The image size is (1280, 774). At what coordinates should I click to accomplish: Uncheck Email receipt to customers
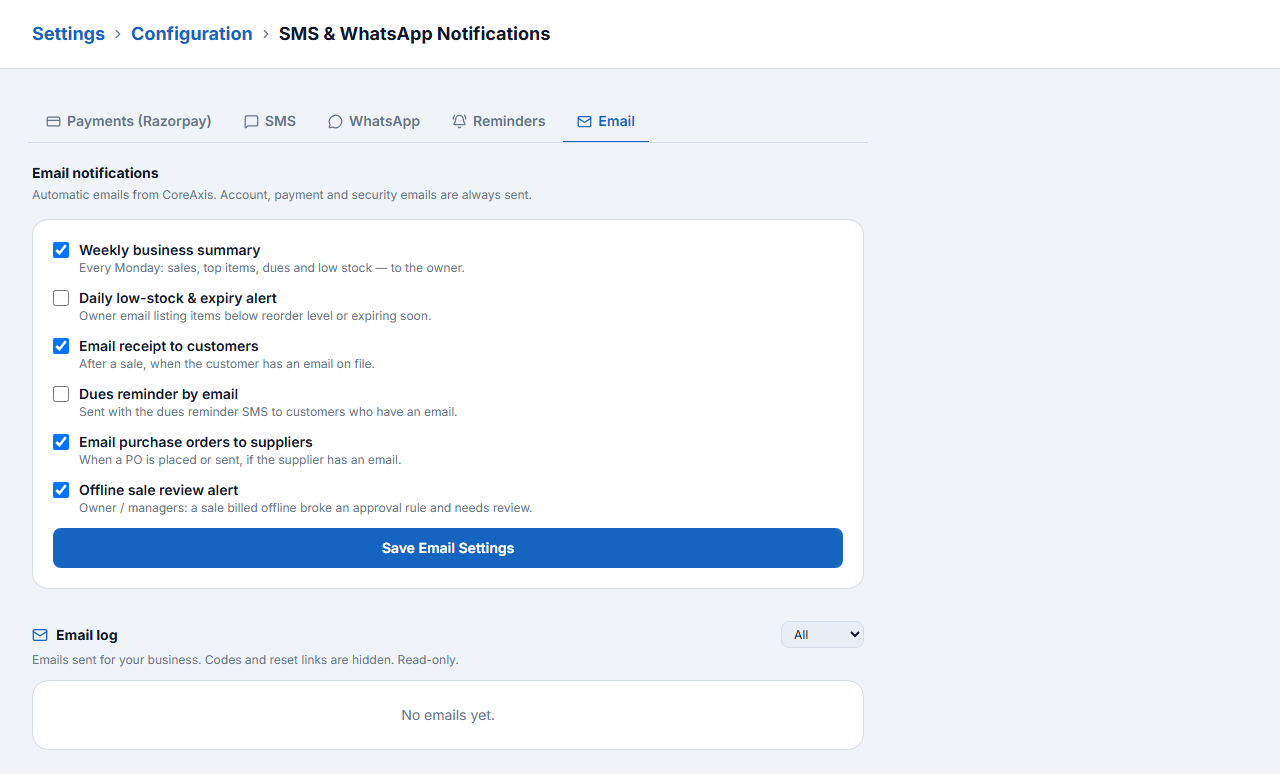point(61,346)
